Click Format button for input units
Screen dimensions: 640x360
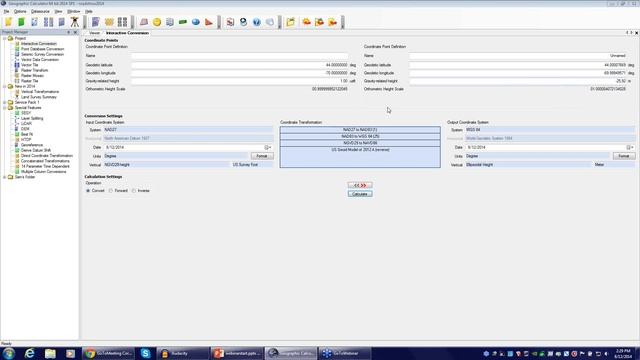pyautogui.click(x=262, y=156)
